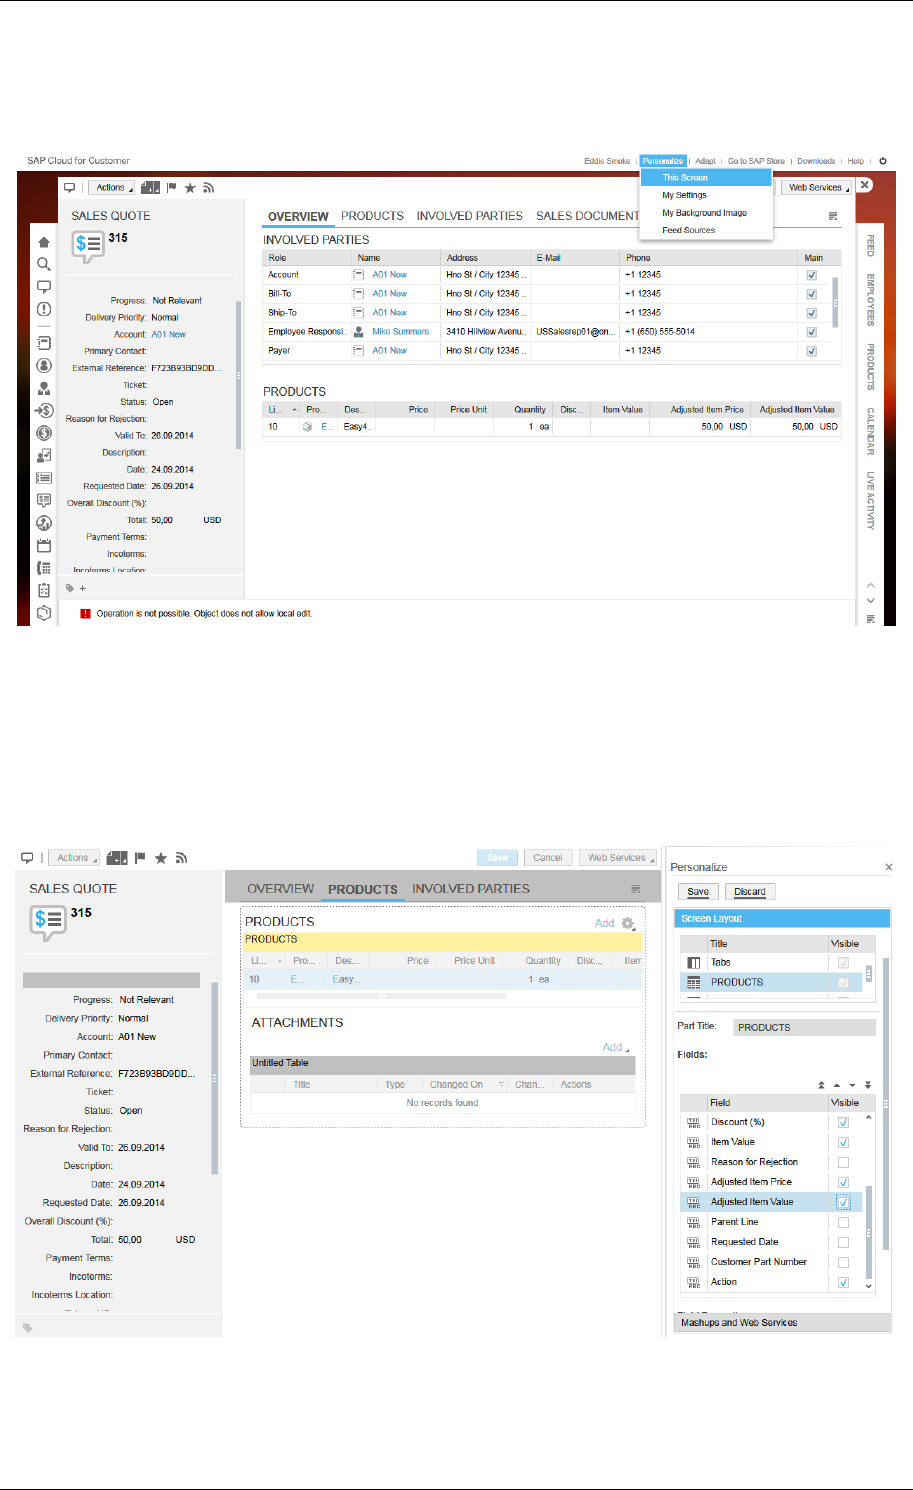
Task: Close the Personalize panel with X
Action: (888, 867)
